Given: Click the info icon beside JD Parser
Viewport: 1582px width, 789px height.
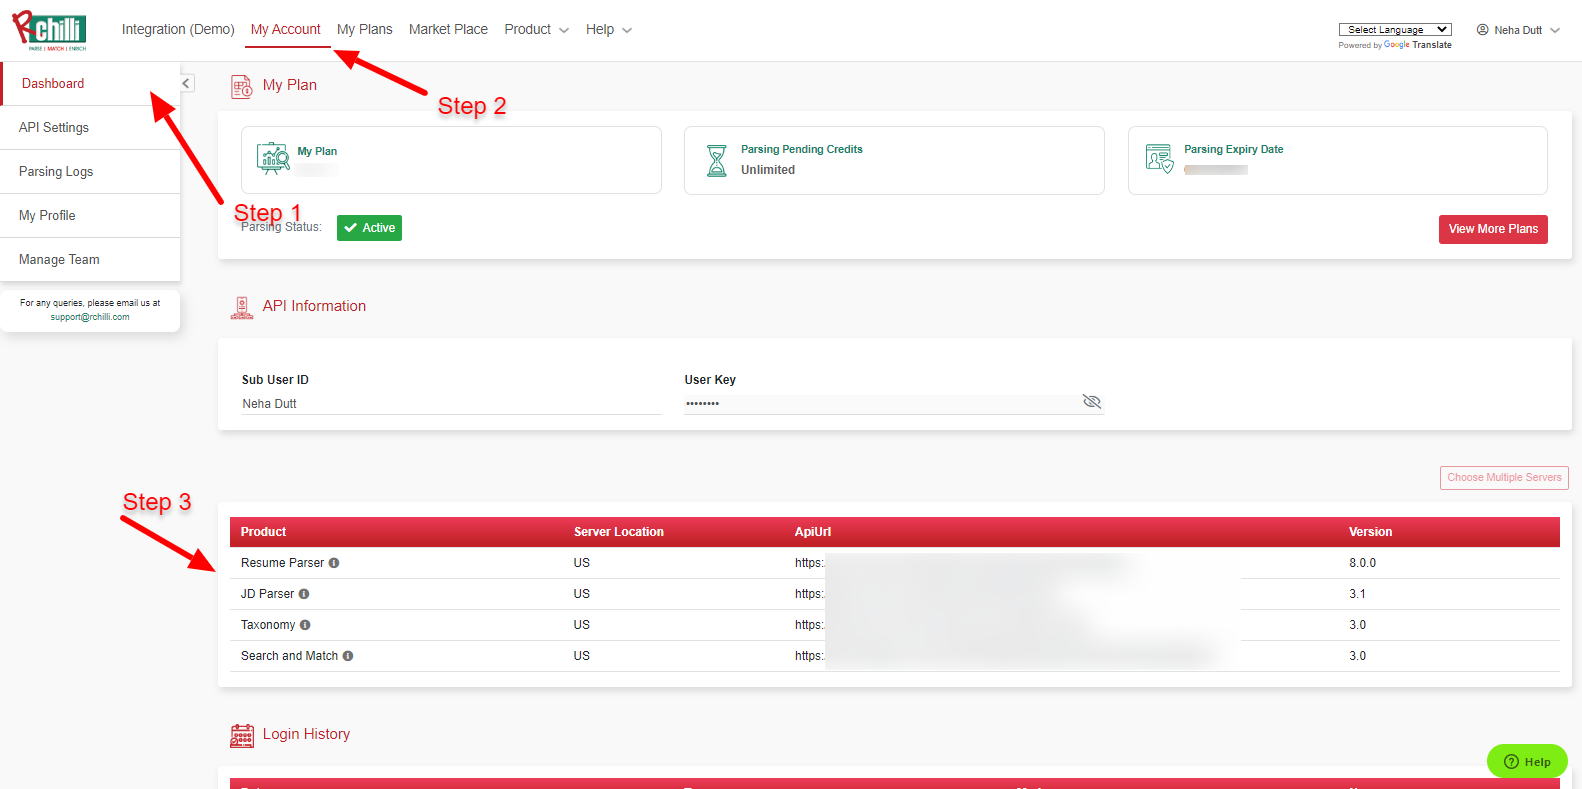Looking at the screenshot, I should [x=304, y=594].
